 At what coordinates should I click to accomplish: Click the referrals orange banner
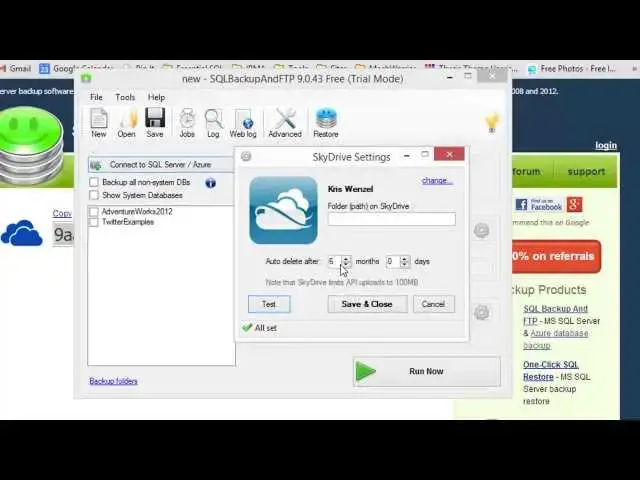pyautogui.click(x=557, y=256)
